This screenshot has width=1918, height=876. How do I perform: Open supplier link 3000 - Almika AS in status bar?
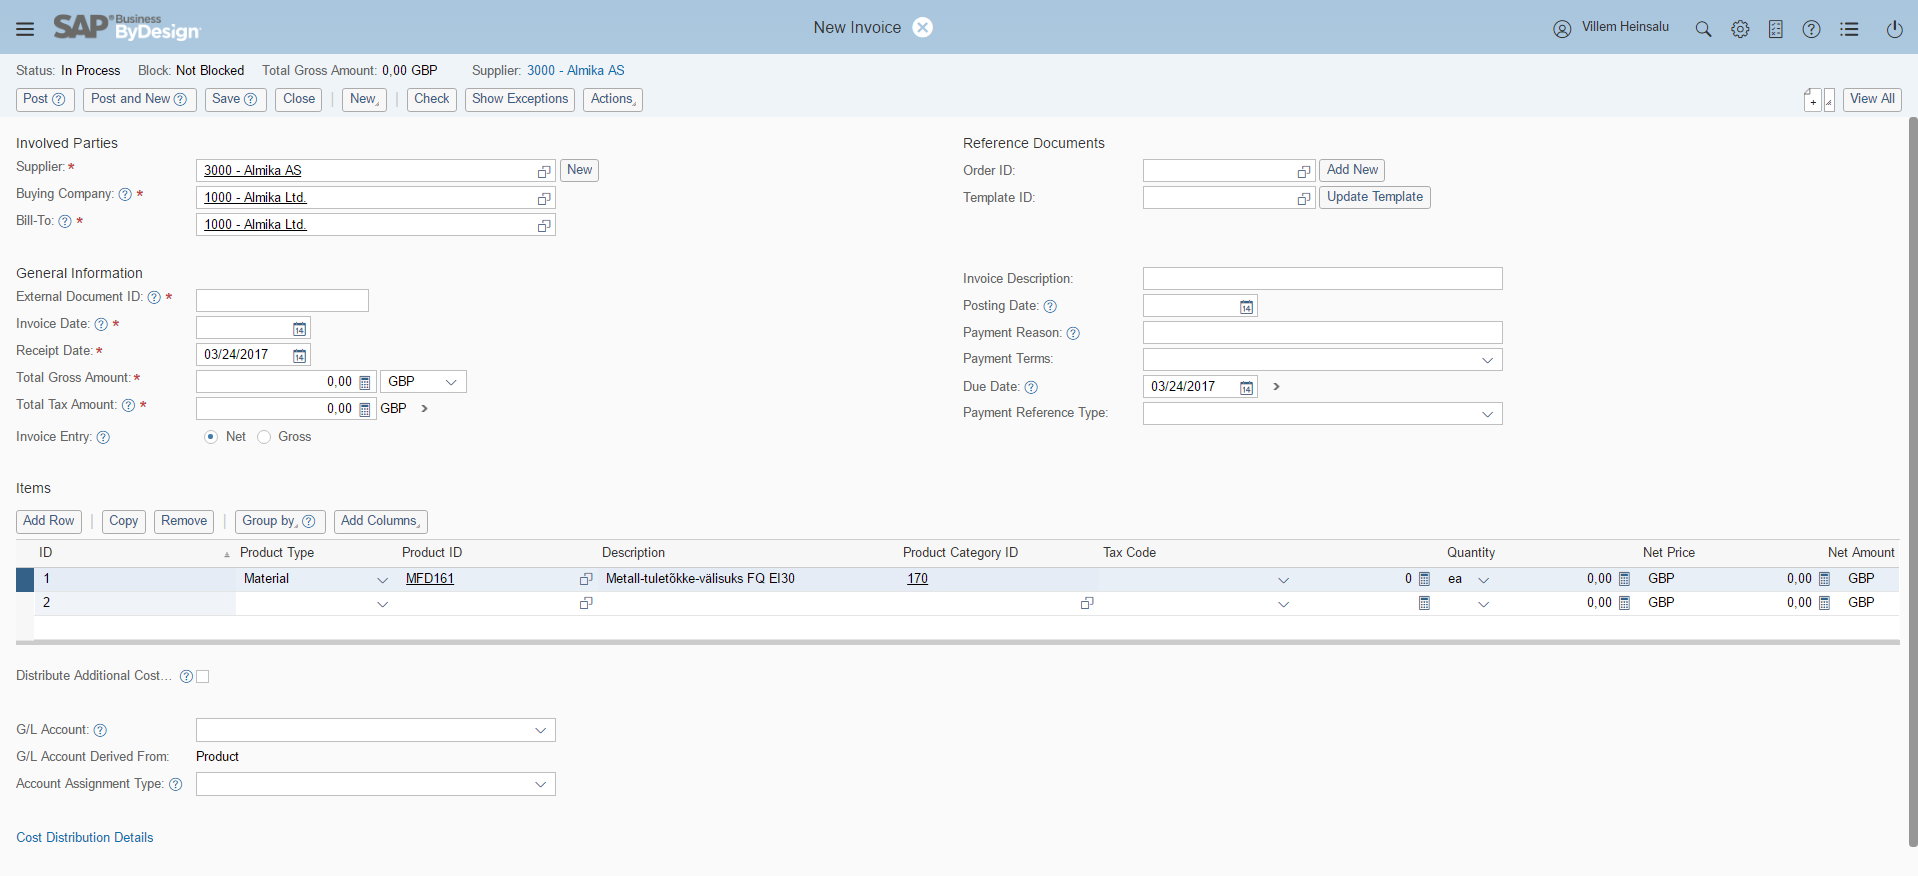point(576,71)
